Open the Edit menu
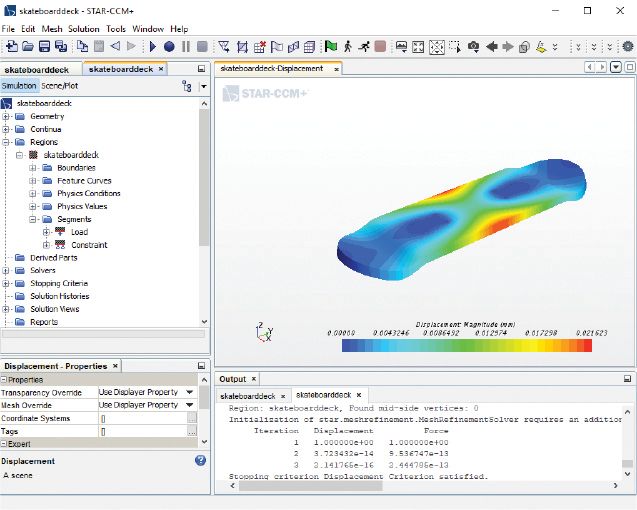The image size is (637, 510). [28, 29]
